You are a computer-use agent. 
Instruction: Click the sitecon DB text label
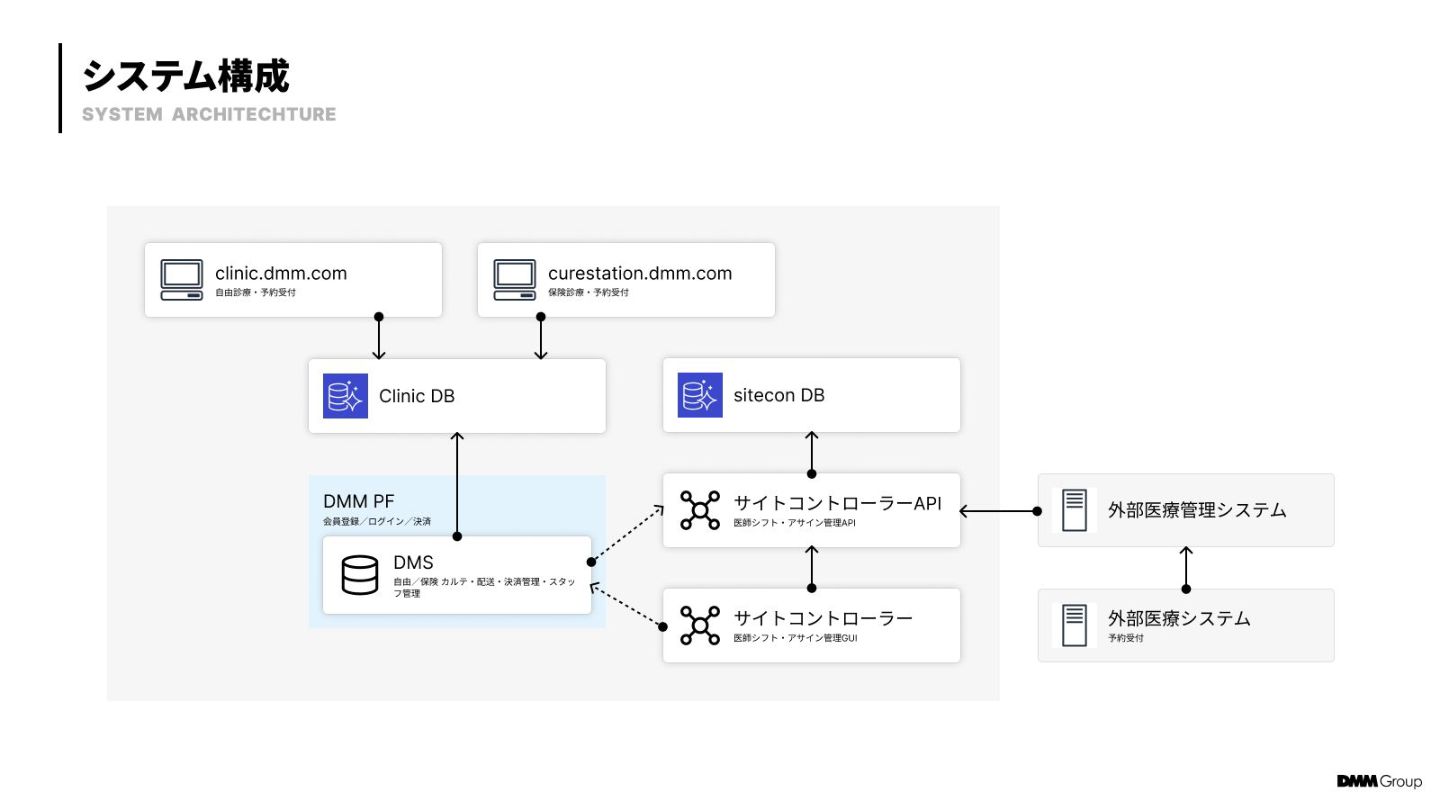click(779, 395)
